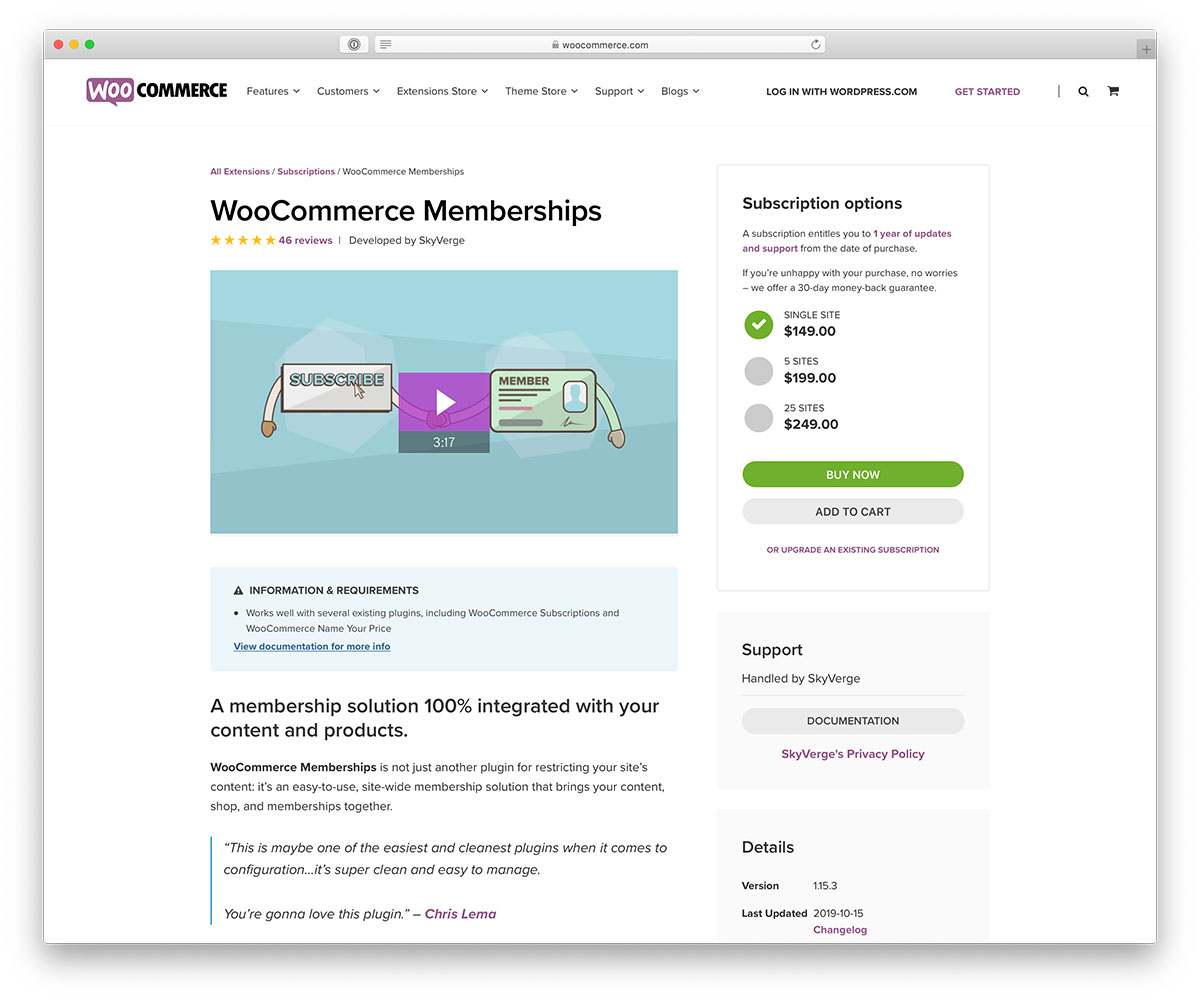This screenshot has width=1200, height=1001.
Task: Open the Theme Store menu
Action: 542,91
